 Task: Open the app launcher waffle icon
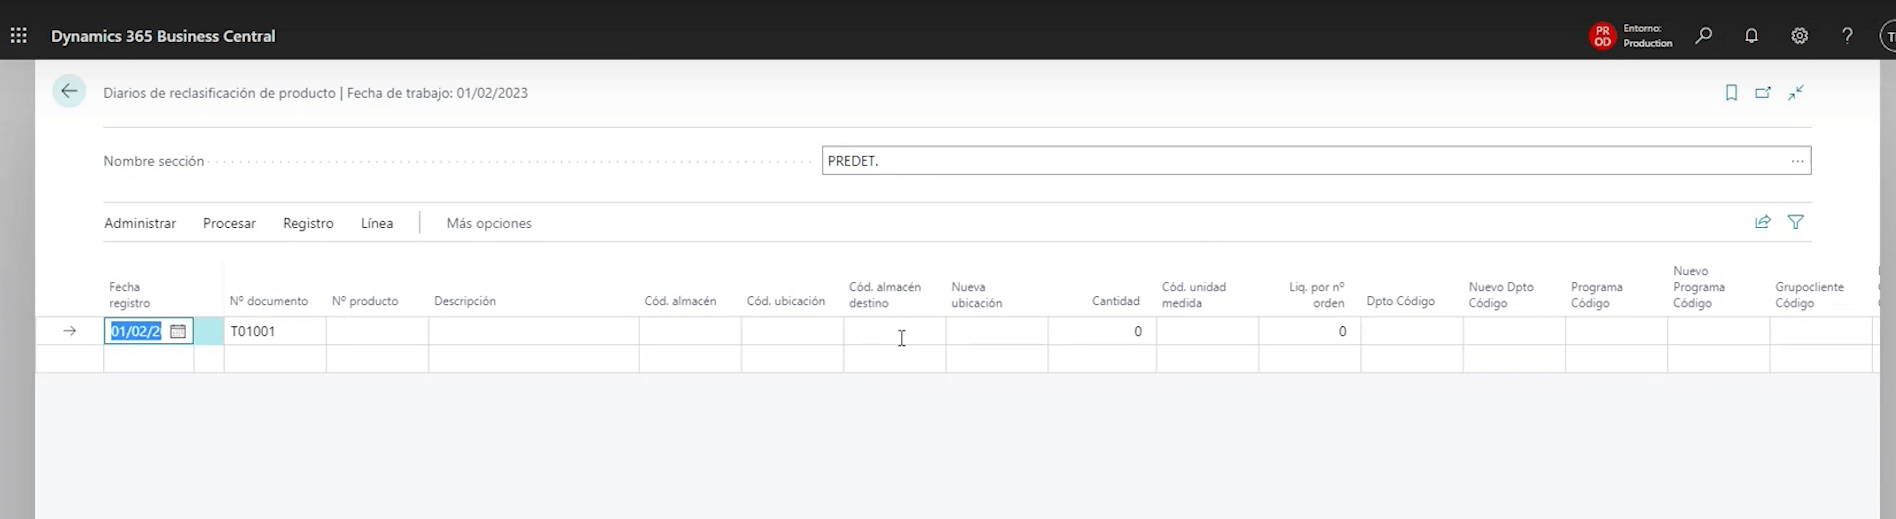[18, 36]
